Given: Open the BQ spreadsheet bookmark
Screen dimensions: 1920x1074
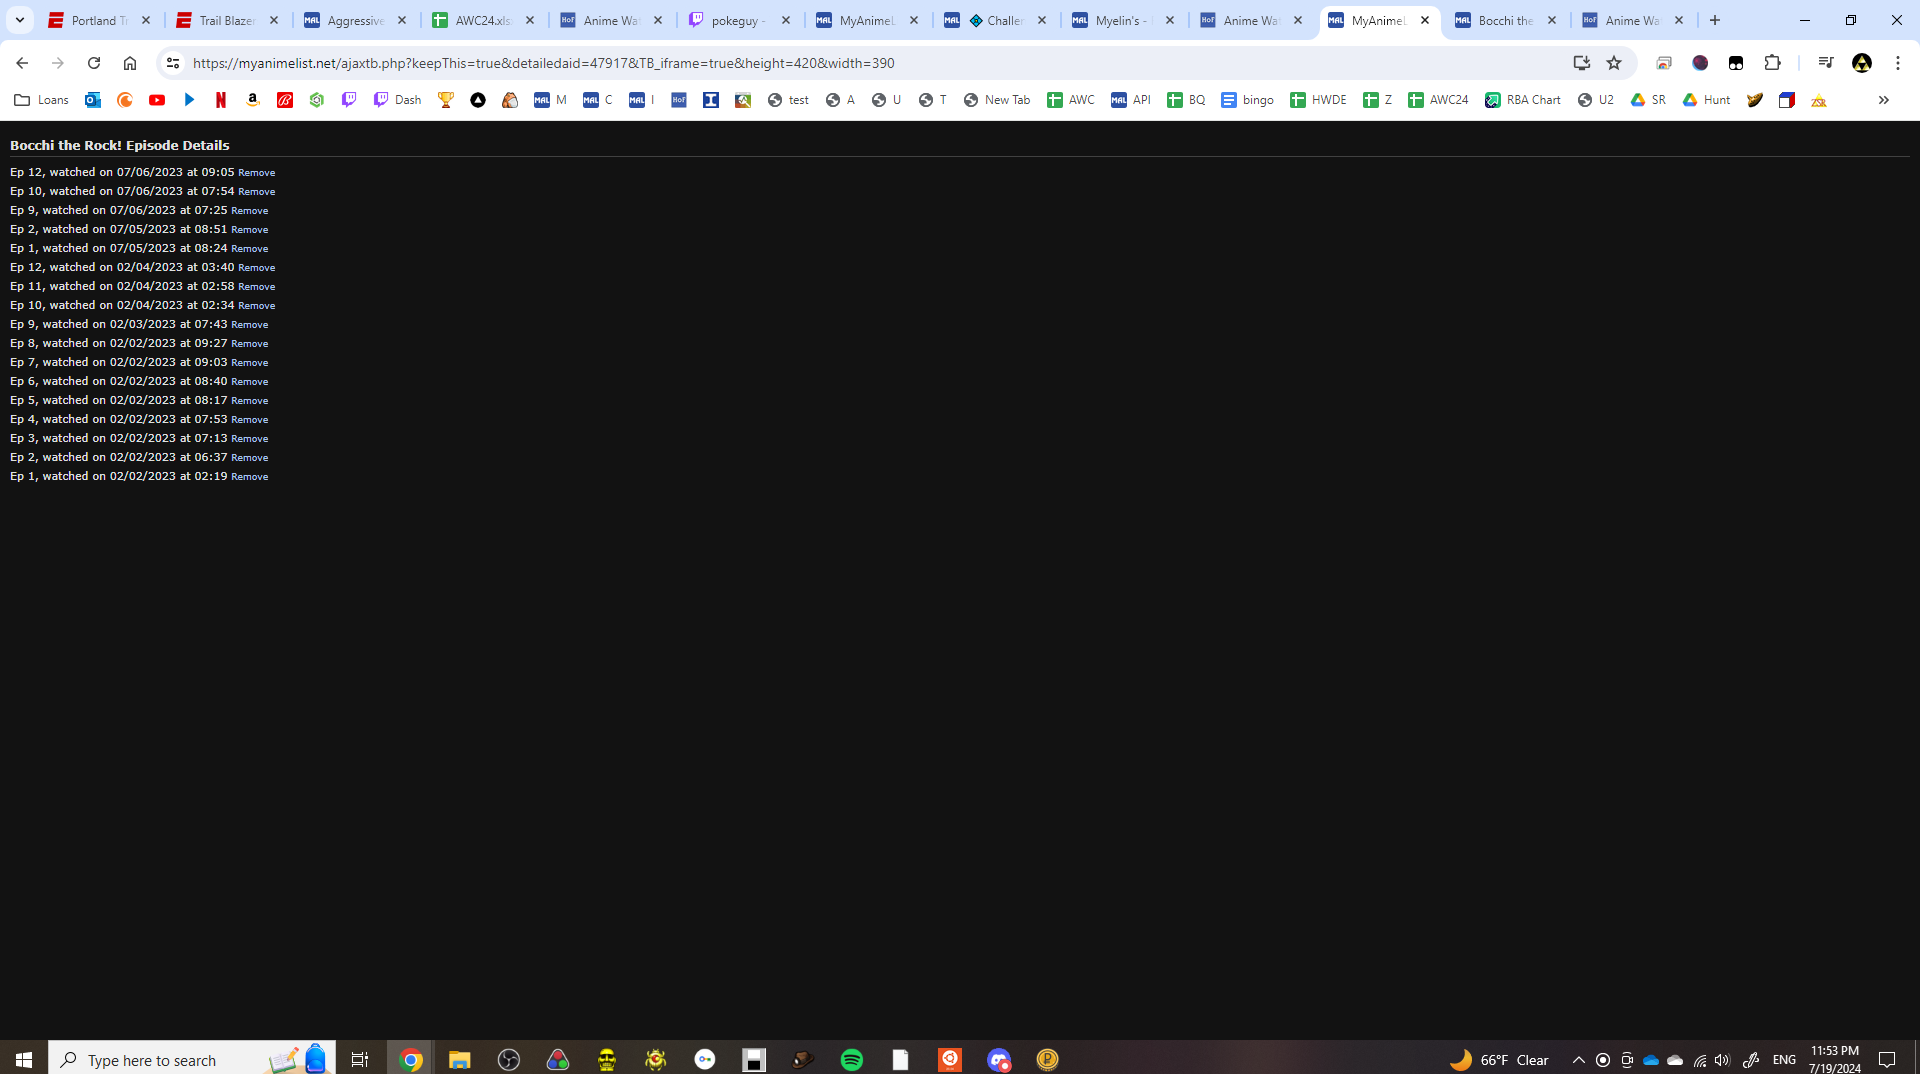Looking at the screenshot, I should 1186,100.
